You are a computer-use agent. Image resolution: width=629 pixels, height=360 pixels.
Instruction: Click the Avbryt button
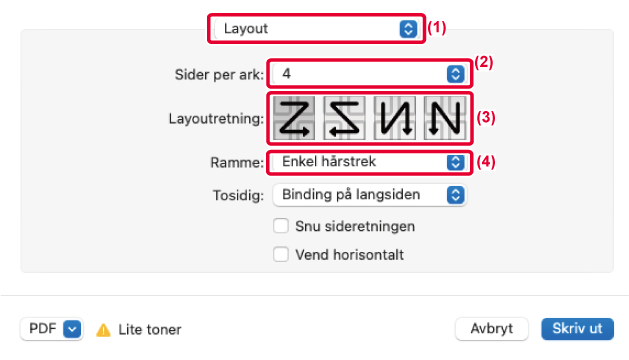tap(491, 329)
